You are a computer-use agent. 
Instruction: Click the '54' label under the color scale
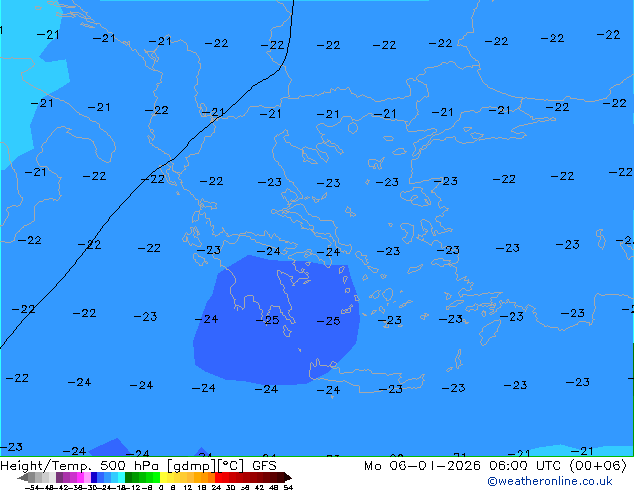287,487
